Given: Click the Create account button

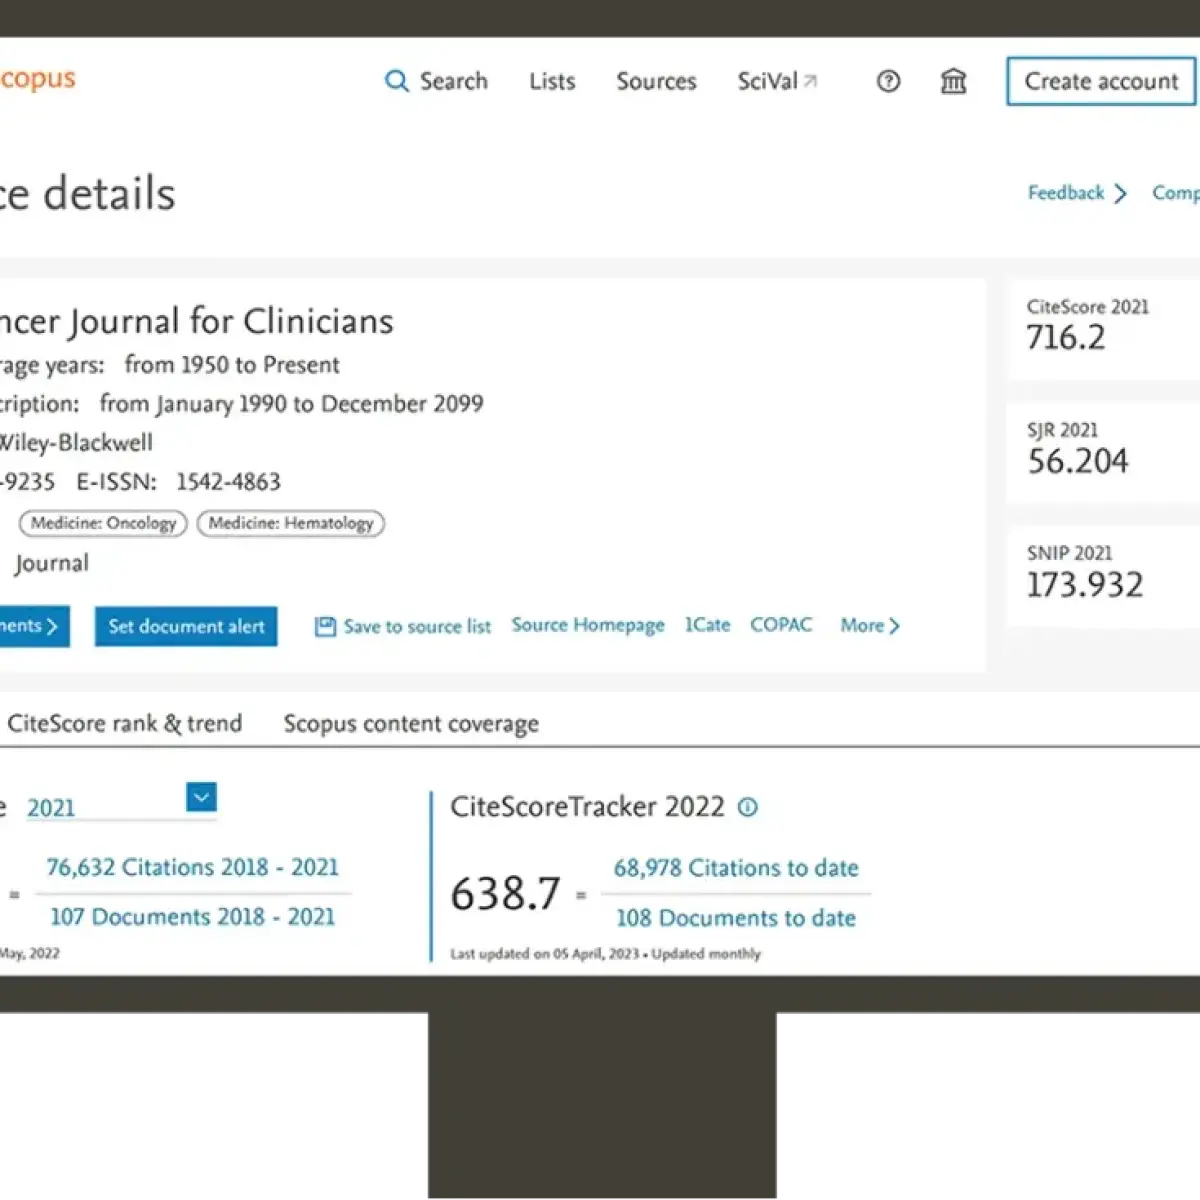Looking at the screenshot, I should coord(1101,81).
